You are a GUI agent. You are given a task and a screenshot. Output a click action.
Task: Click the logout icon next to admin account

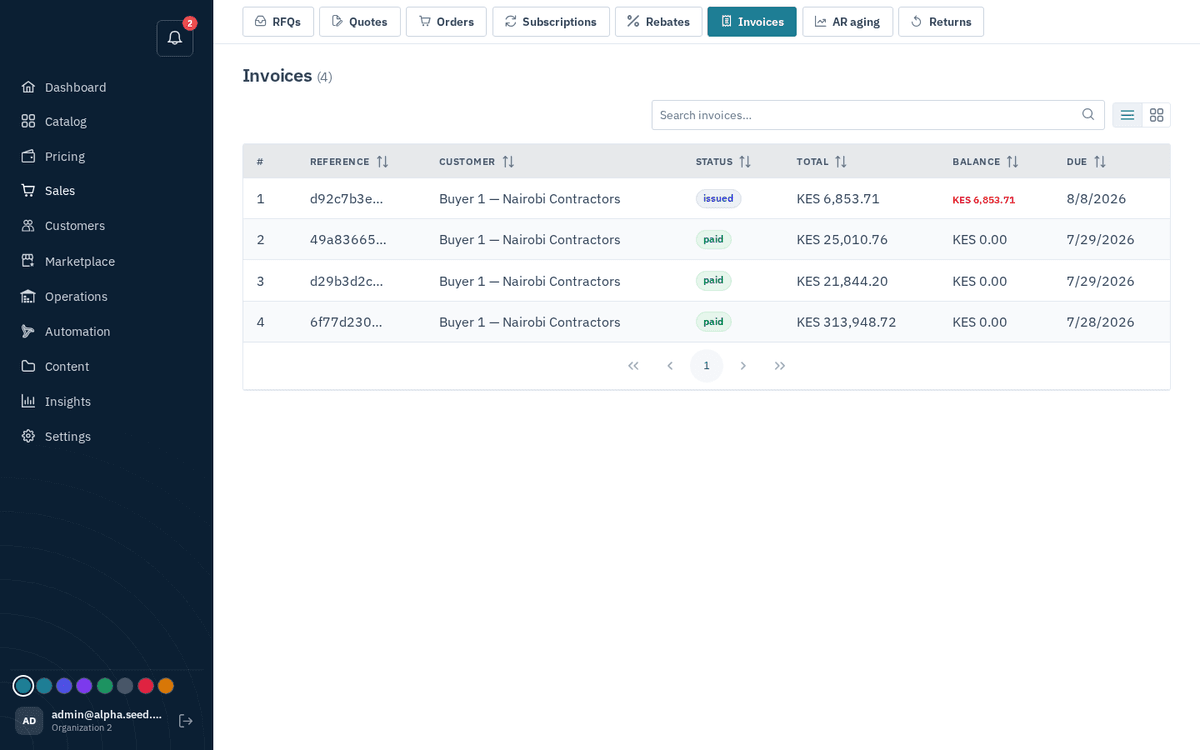point(185,721)
